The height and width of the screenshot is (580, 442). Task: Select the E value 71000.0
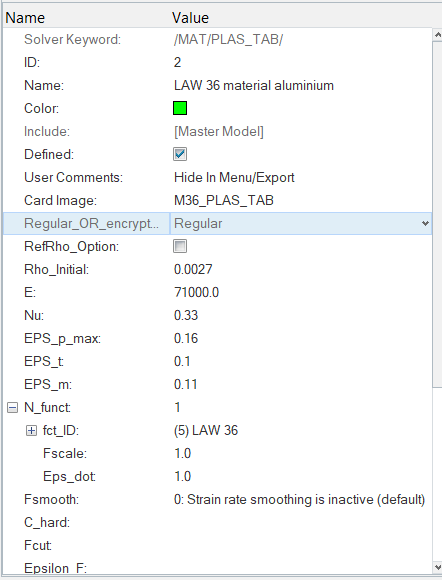pos(196,292)
